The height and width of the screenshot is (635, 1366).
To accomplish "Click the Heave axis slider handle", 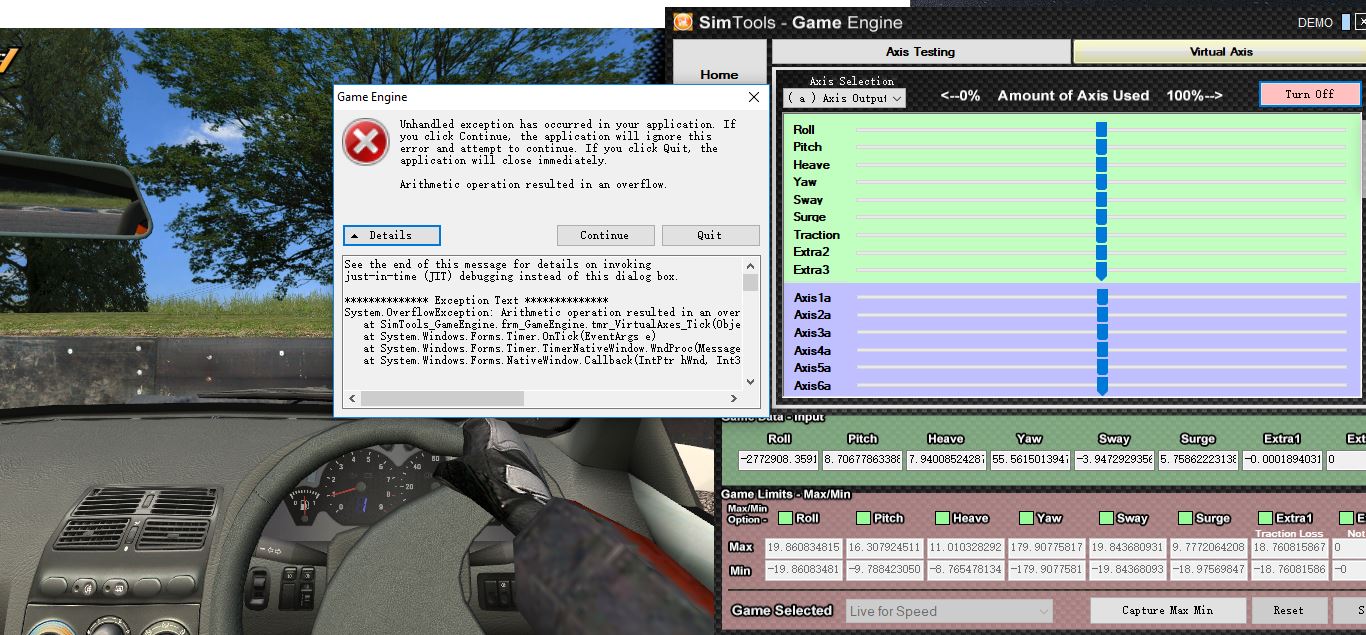I will click(1101, 164).
